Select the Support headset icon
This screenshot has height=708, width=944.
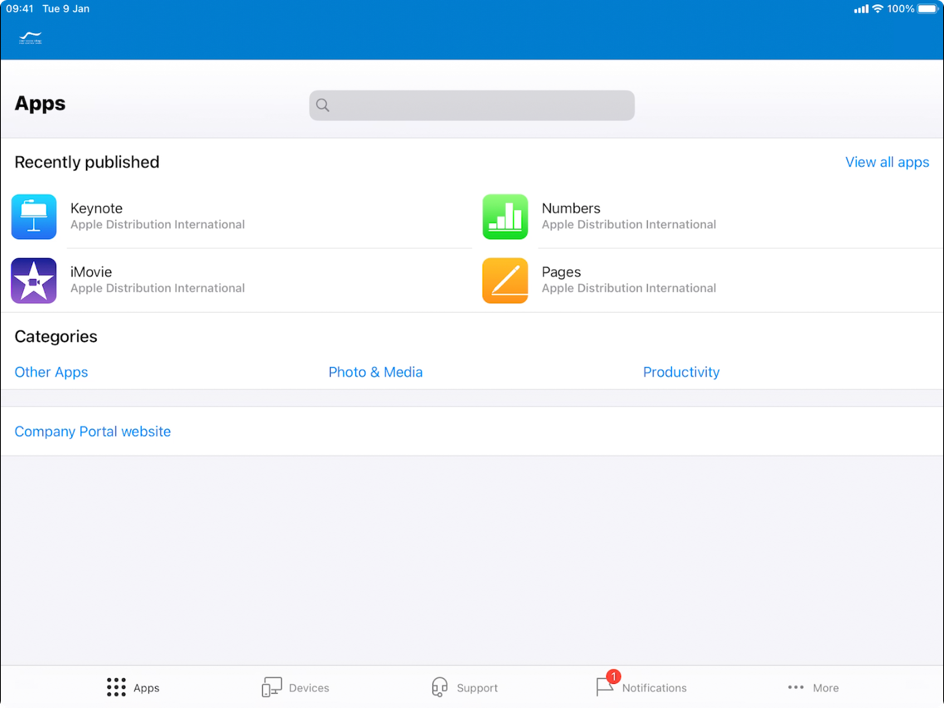point(439,687)
